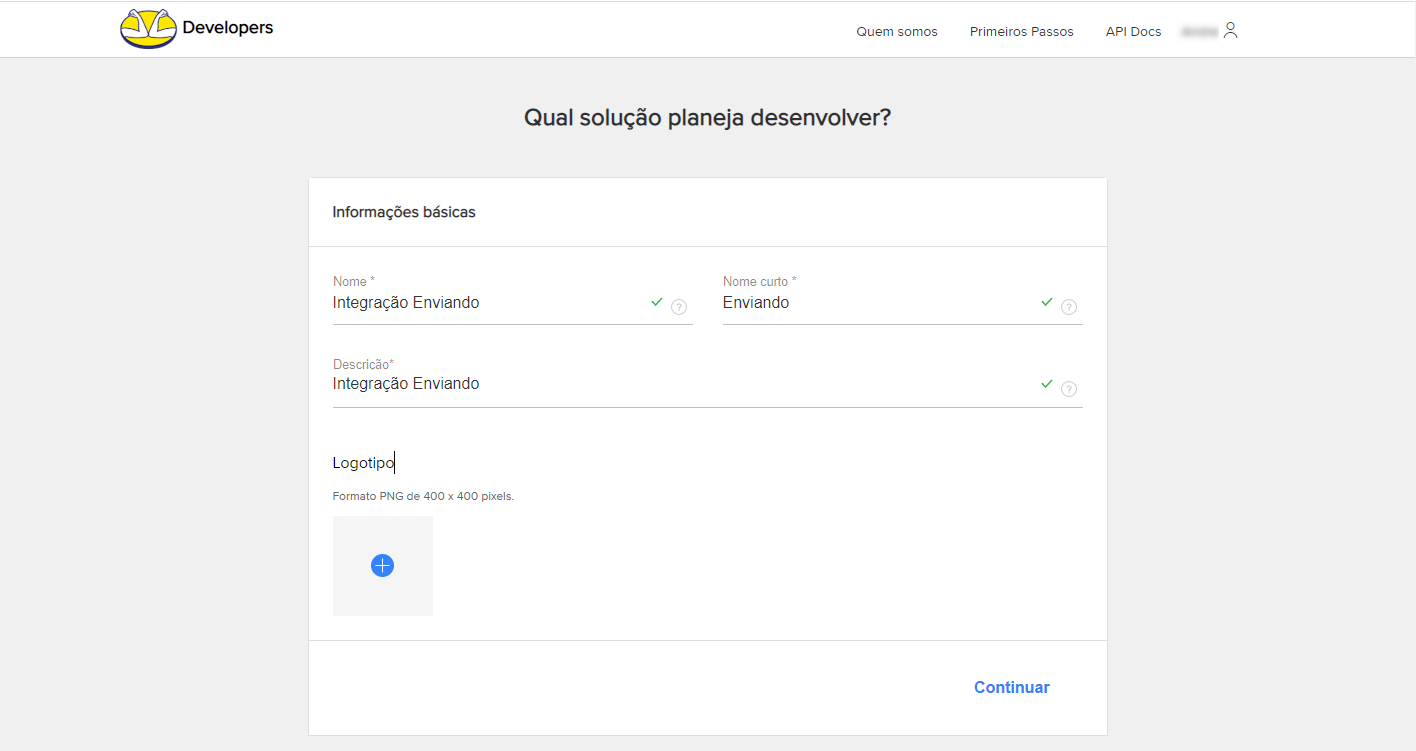Open the Quem somos menu item
1416x751 pixels.
click(897, 32)
